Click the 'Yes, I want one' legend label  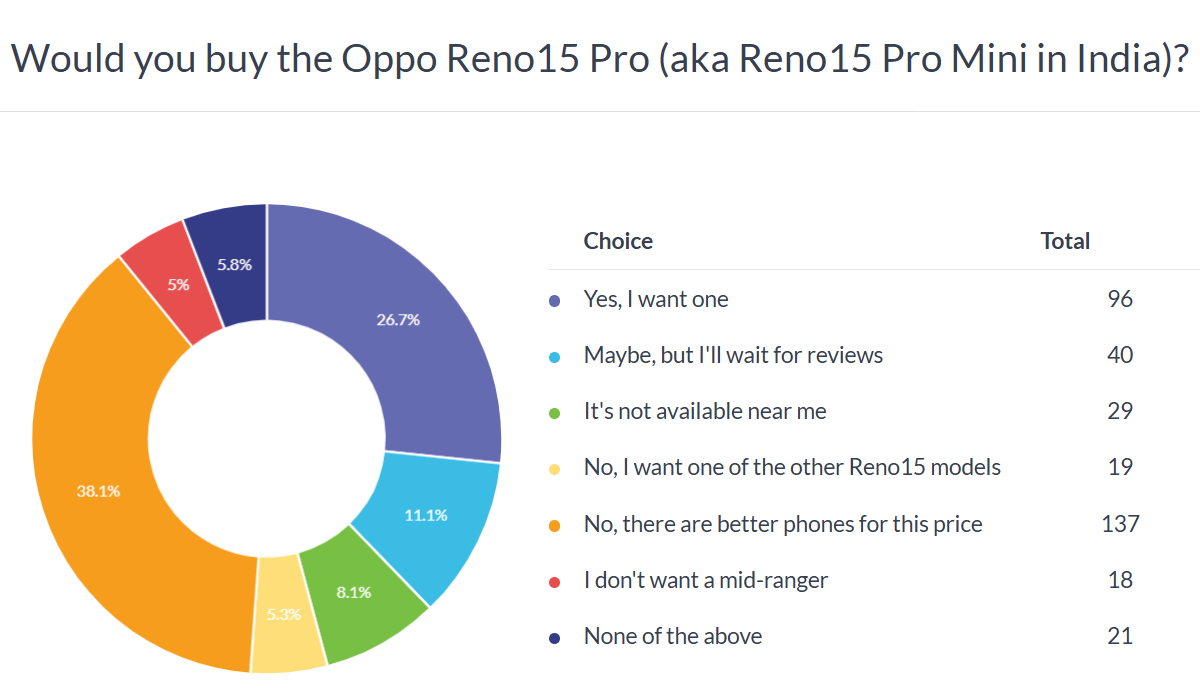coord(656,299)
